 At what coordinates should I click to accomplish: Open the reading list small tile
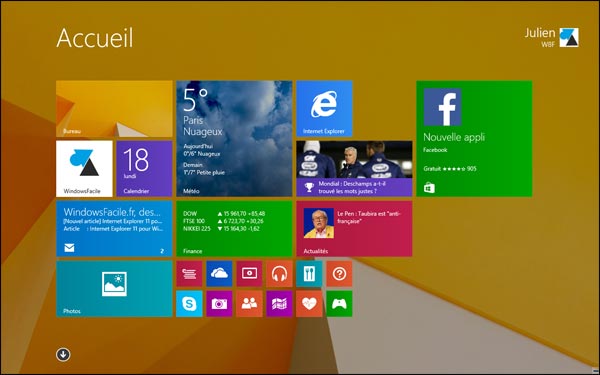tap(189, 274)
